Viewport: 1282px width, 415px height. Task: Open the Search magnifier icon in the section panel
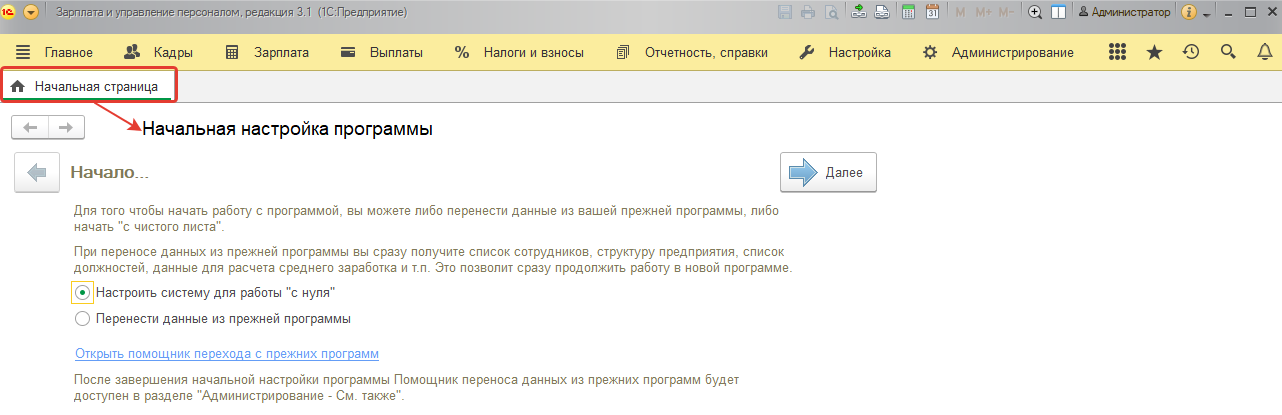[1228, 52]
